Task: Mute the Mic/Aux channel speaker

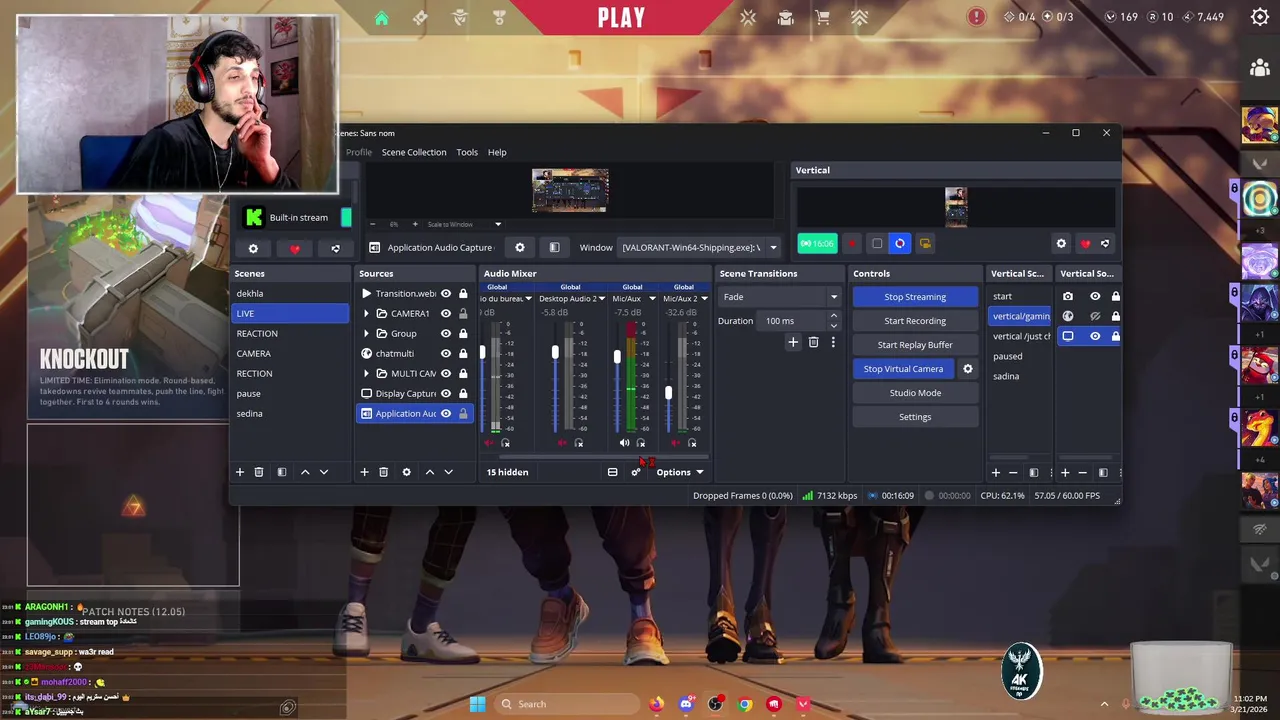Action: click(624, 443)
